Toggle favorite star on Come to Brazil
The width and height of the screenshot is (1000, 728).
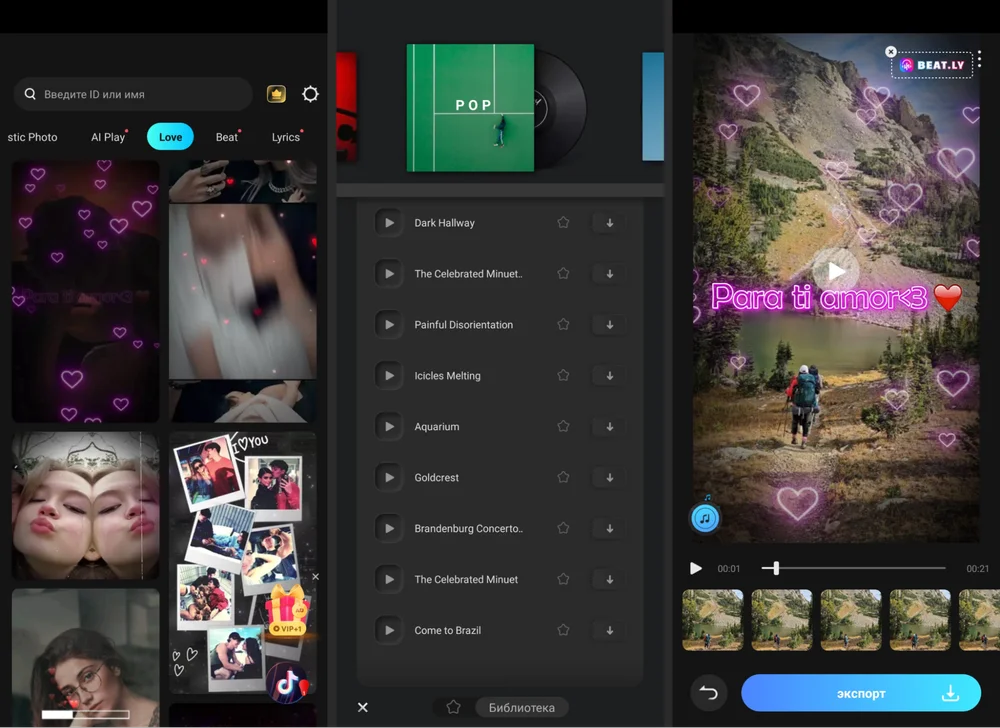click(563, 630)
